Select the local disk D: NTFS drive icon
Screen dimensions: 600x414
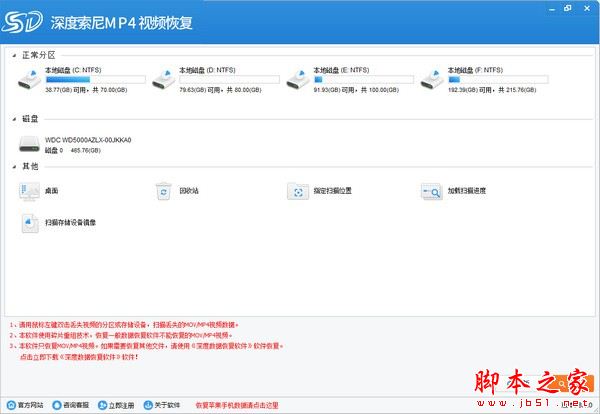tap(164, 79)
